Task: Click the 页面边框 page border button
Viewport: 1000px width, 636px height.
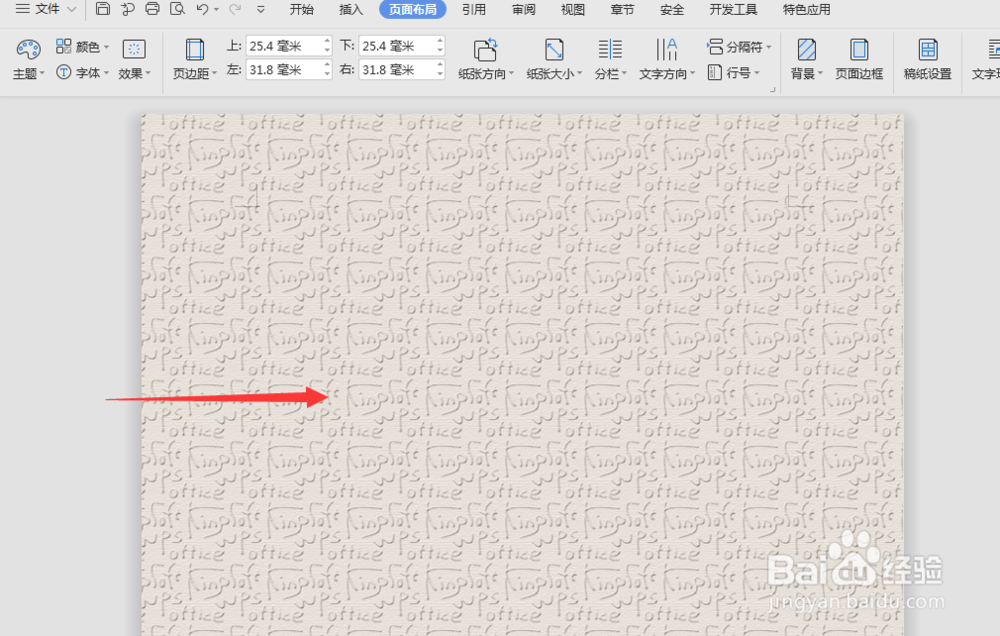Action: click(859, 60)
